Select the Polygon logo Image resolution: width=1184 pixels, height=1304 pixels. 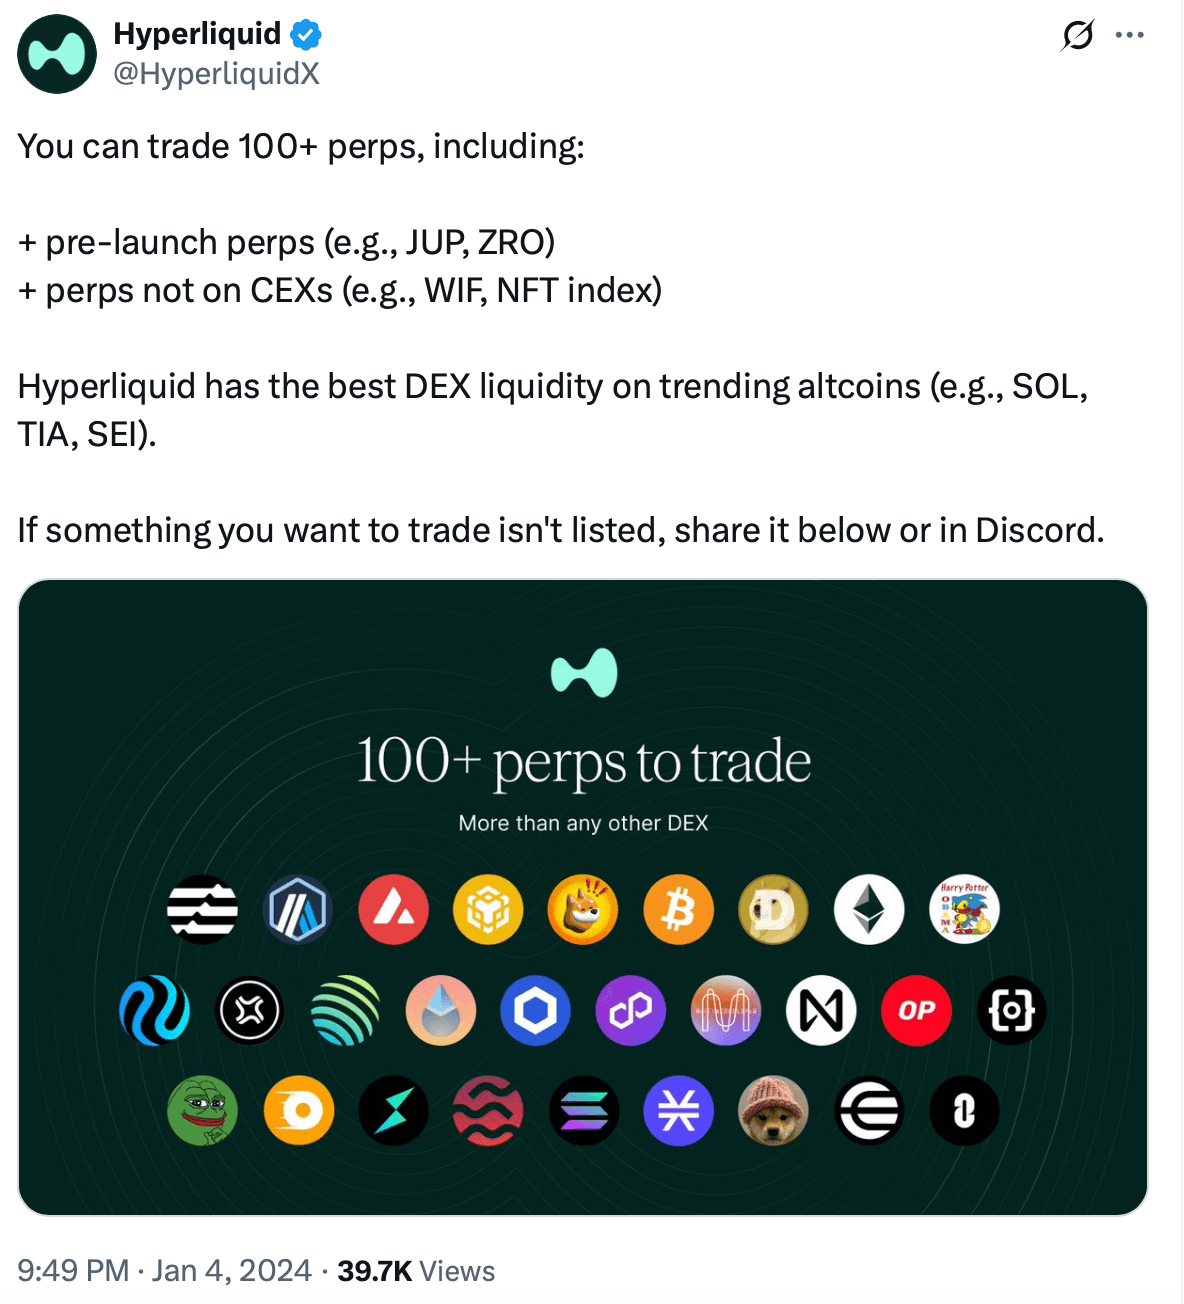point(631,1011)
